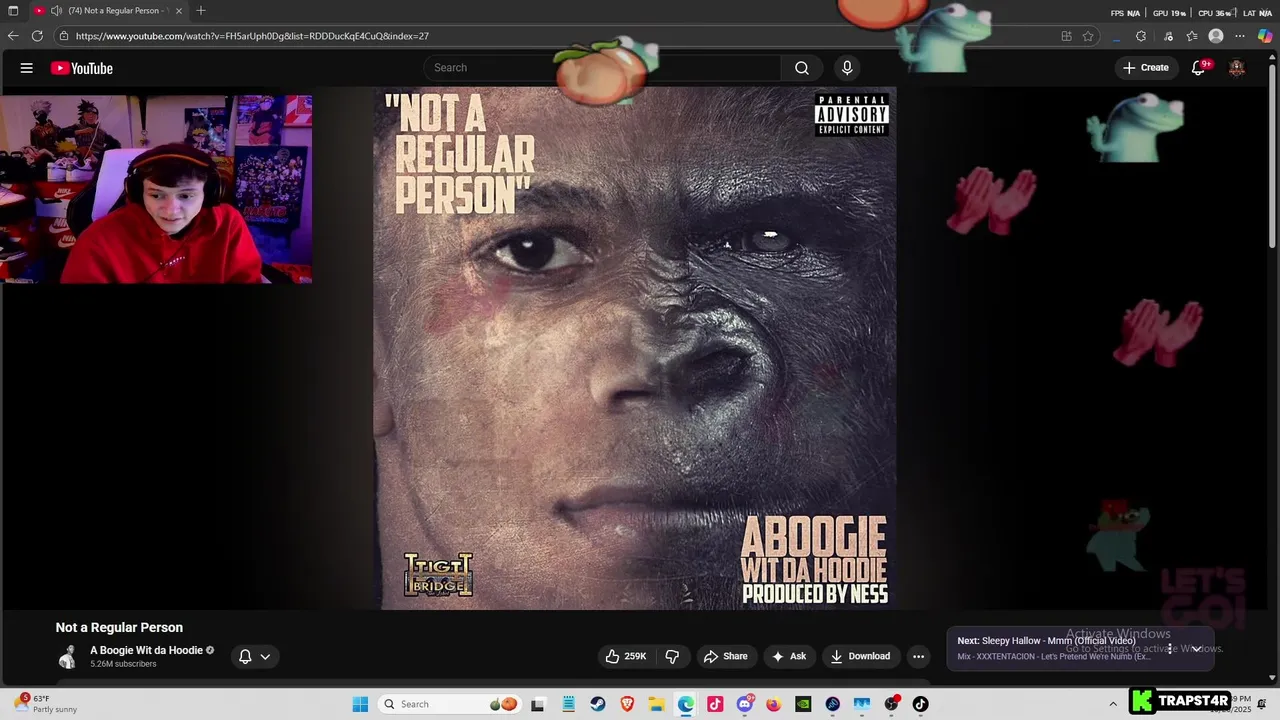Open the tab actions menu icon
This screenshot has width=1280, height=720.
click(13, 11)
